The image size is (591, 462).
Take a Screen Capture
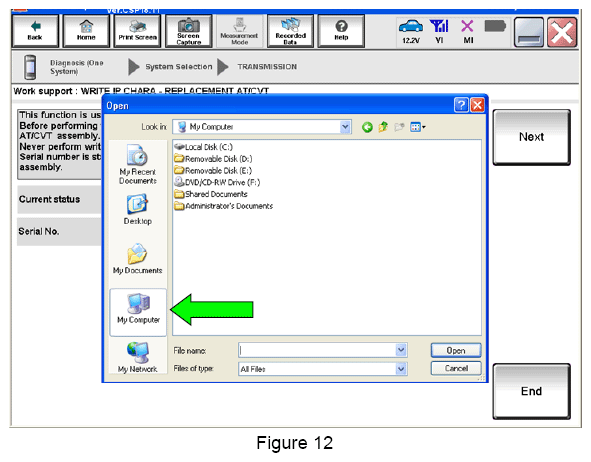tap(188, 31)
